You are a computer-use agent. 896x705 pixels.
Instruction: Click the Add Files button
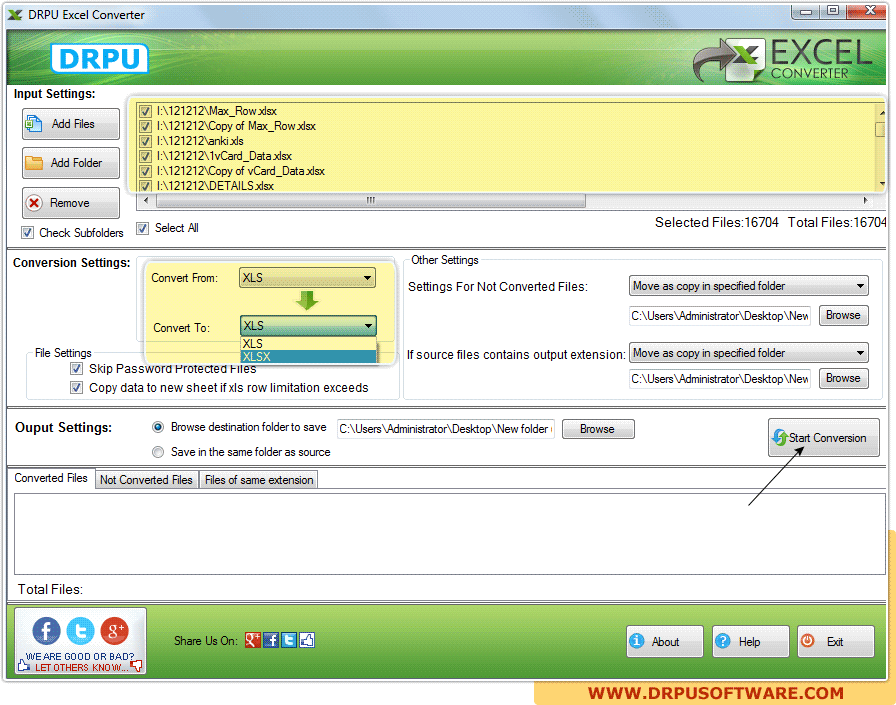coord(71,124)
